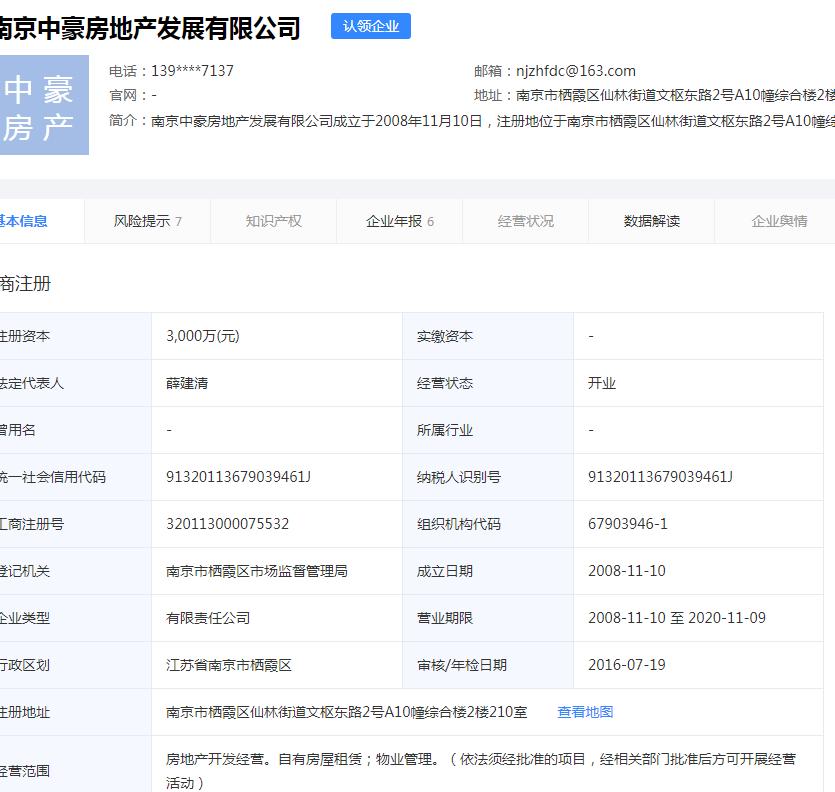
Task: Open the 知识产权 tab
Action: (272, 221)
